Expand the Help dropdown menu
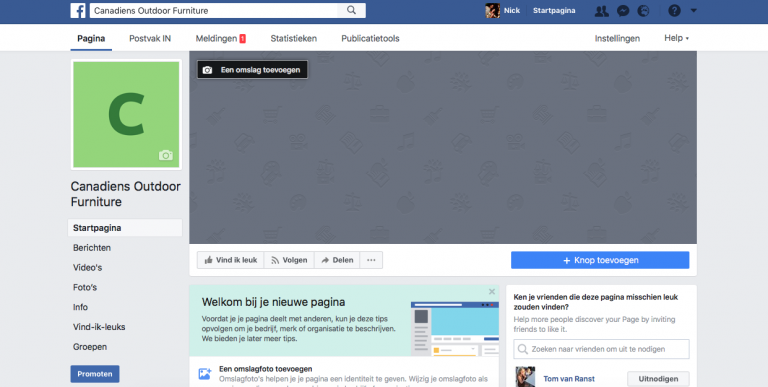The width and height of the screenshot is (768, 387). [x=676, y=38]
